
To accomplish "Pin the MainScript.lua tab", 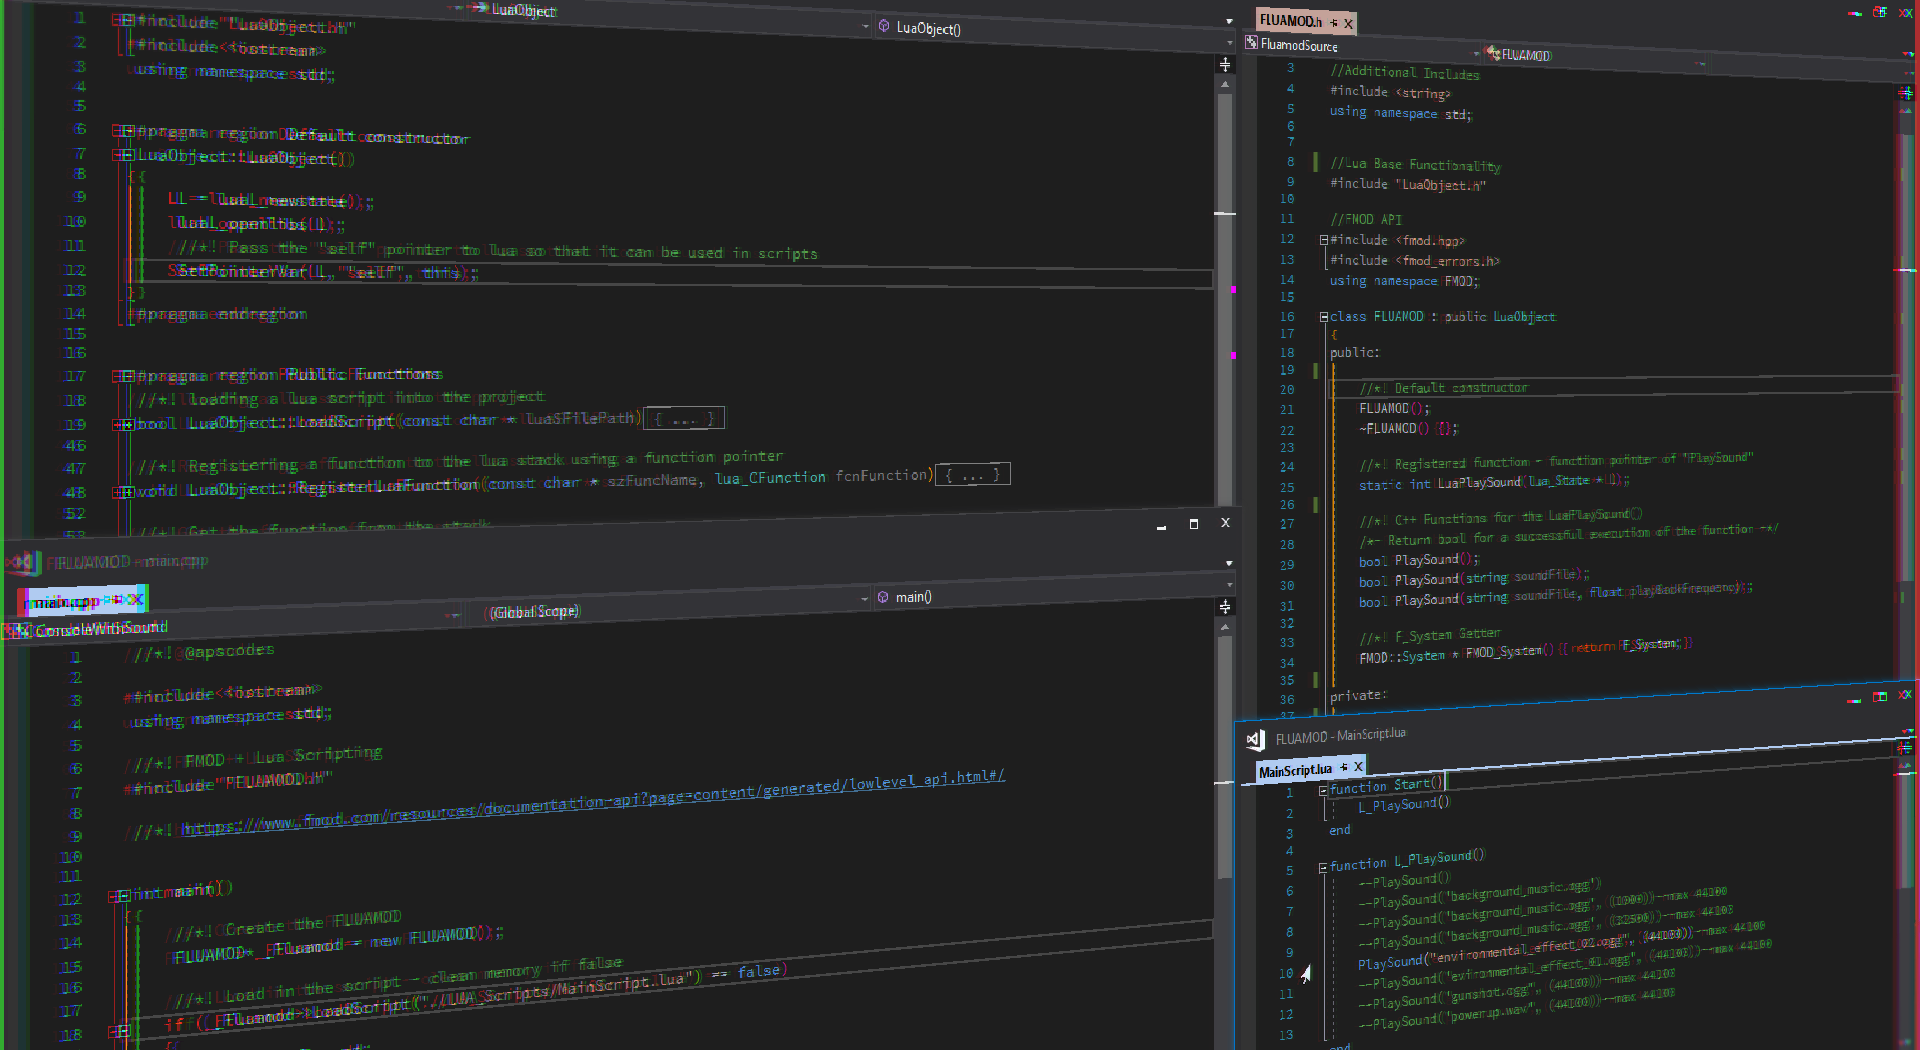I will 1344,768.
